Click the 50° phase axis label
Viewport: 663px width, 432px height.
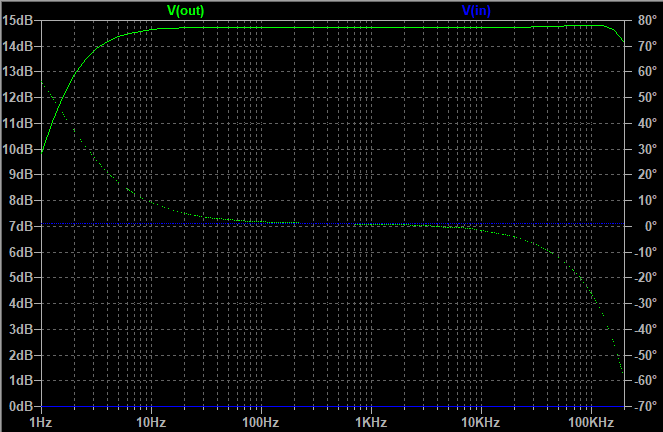coord(647,97)
